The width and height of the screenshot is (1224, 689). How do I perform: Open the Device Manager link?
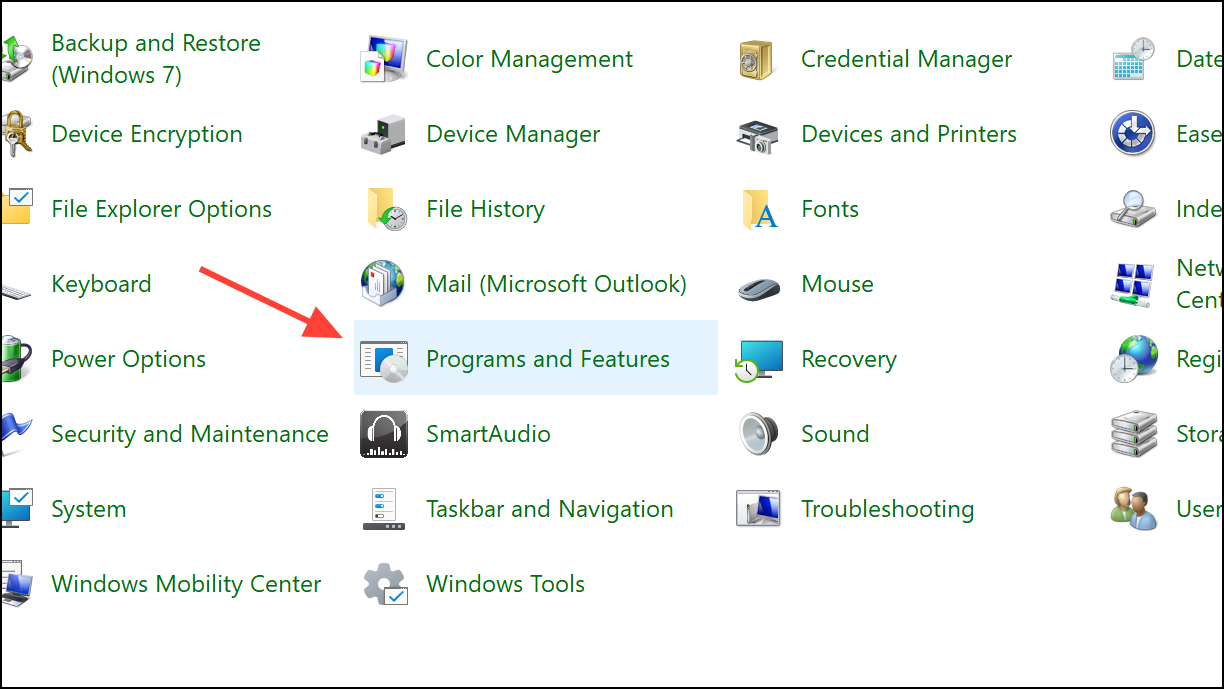pyautogui.click(x=513, y=134)
